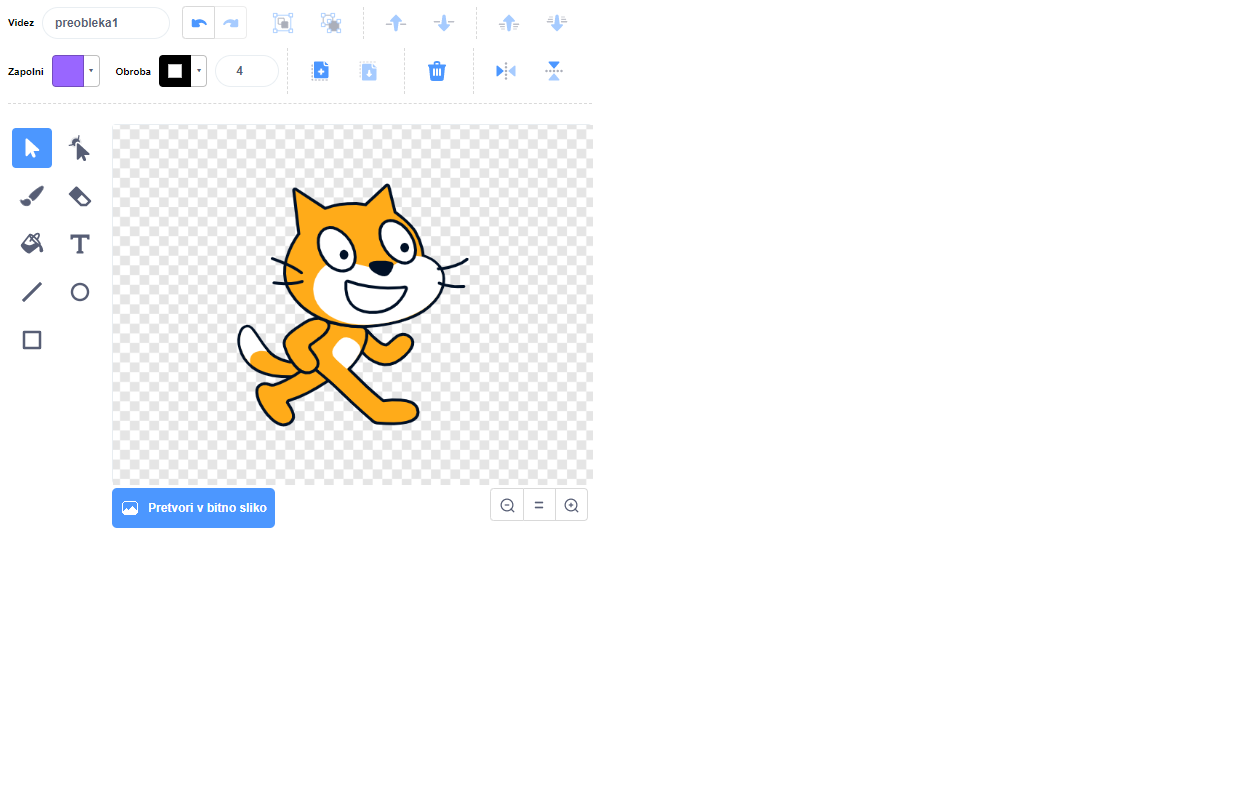Switch to the Reshape tool
This screenshot has width=1255, height=808.
pyautogui.click(x=79, y=148)
